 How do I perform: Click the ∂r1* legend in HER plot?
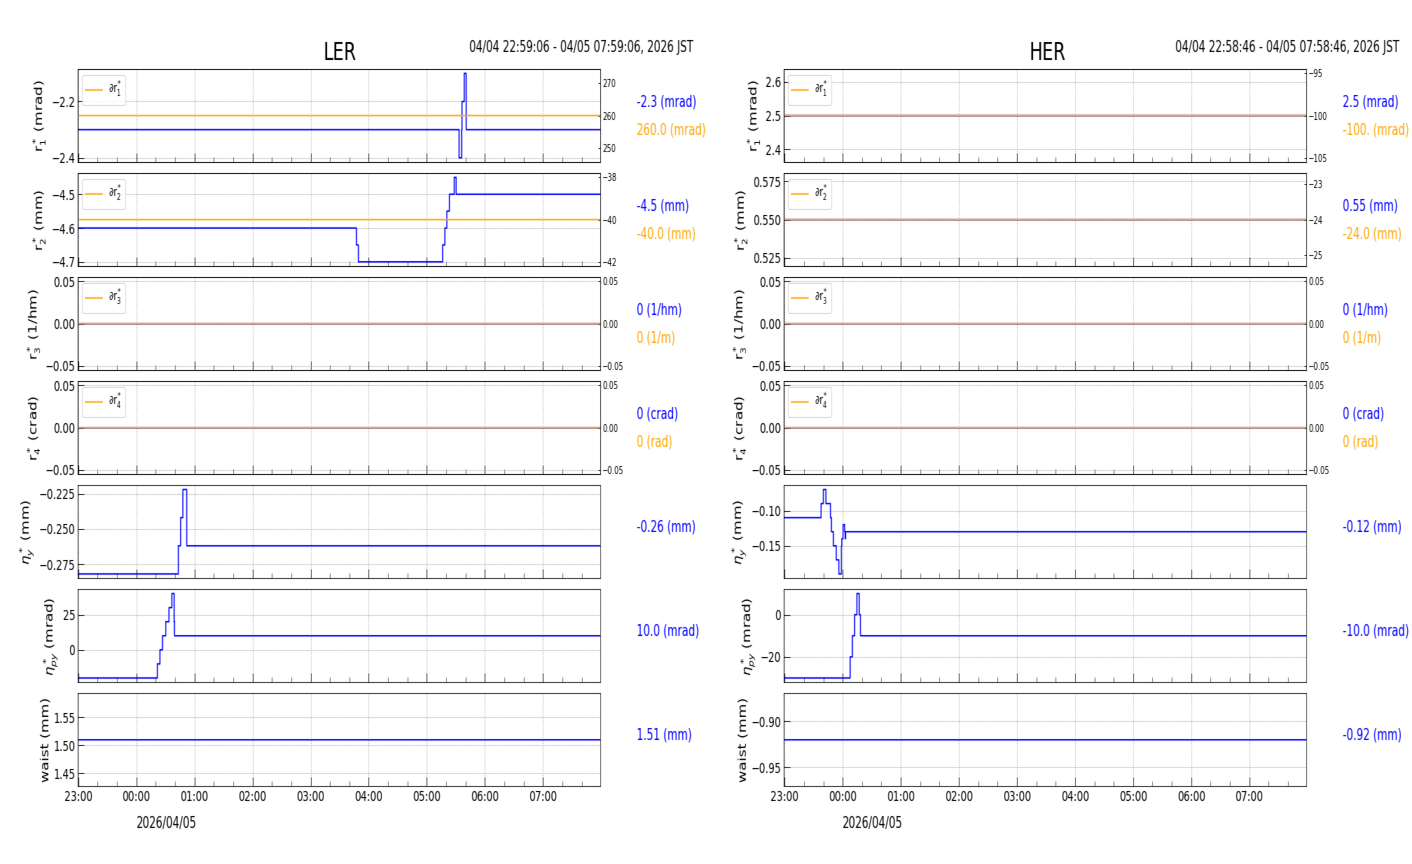pyautogui.click(x=810, y=90)
